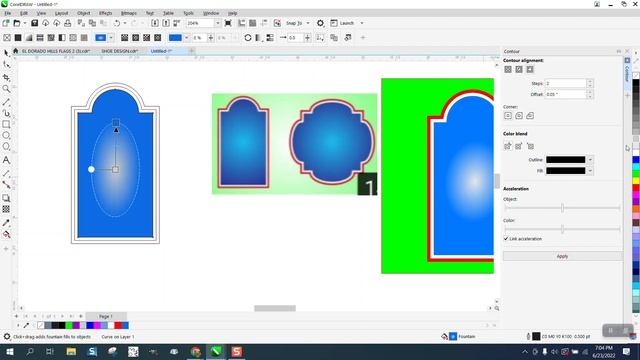Select the Artistic Media tool
Screen dimensions: 640x360
click(x=6, y=113)
